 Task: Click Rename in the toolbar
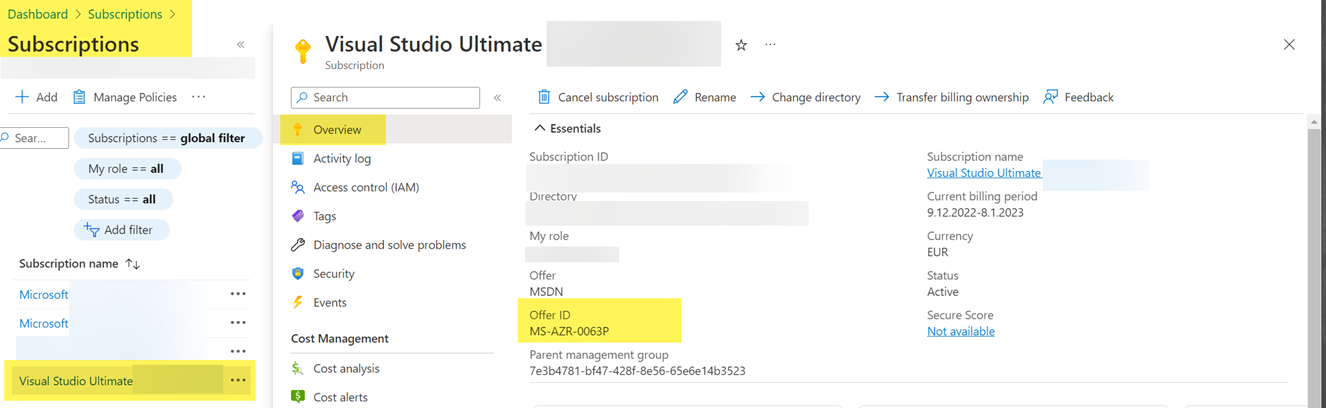(705, 97)
